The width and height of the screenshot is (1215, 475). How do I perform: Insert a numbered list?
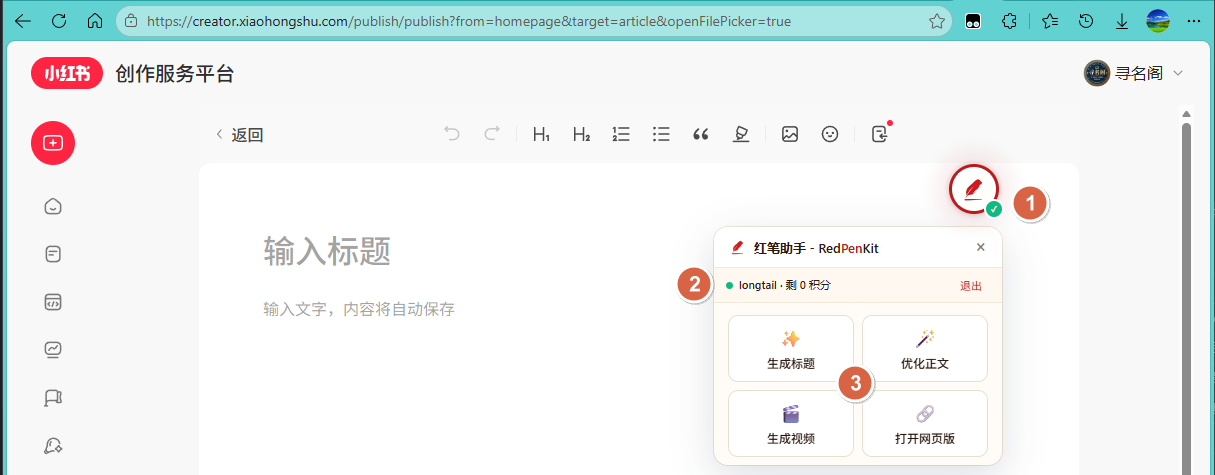(x=621, y=134)
